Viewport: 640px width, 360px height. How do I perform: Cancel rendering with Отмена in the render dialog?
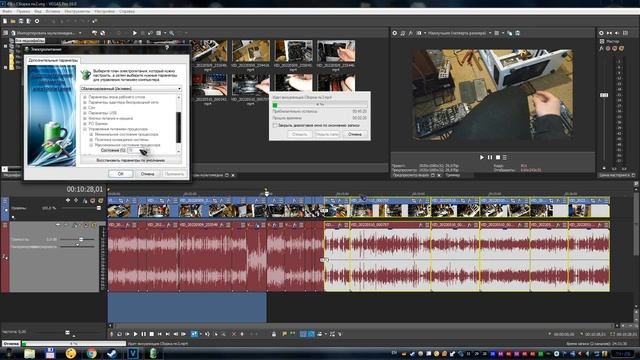tap(355, 134)
